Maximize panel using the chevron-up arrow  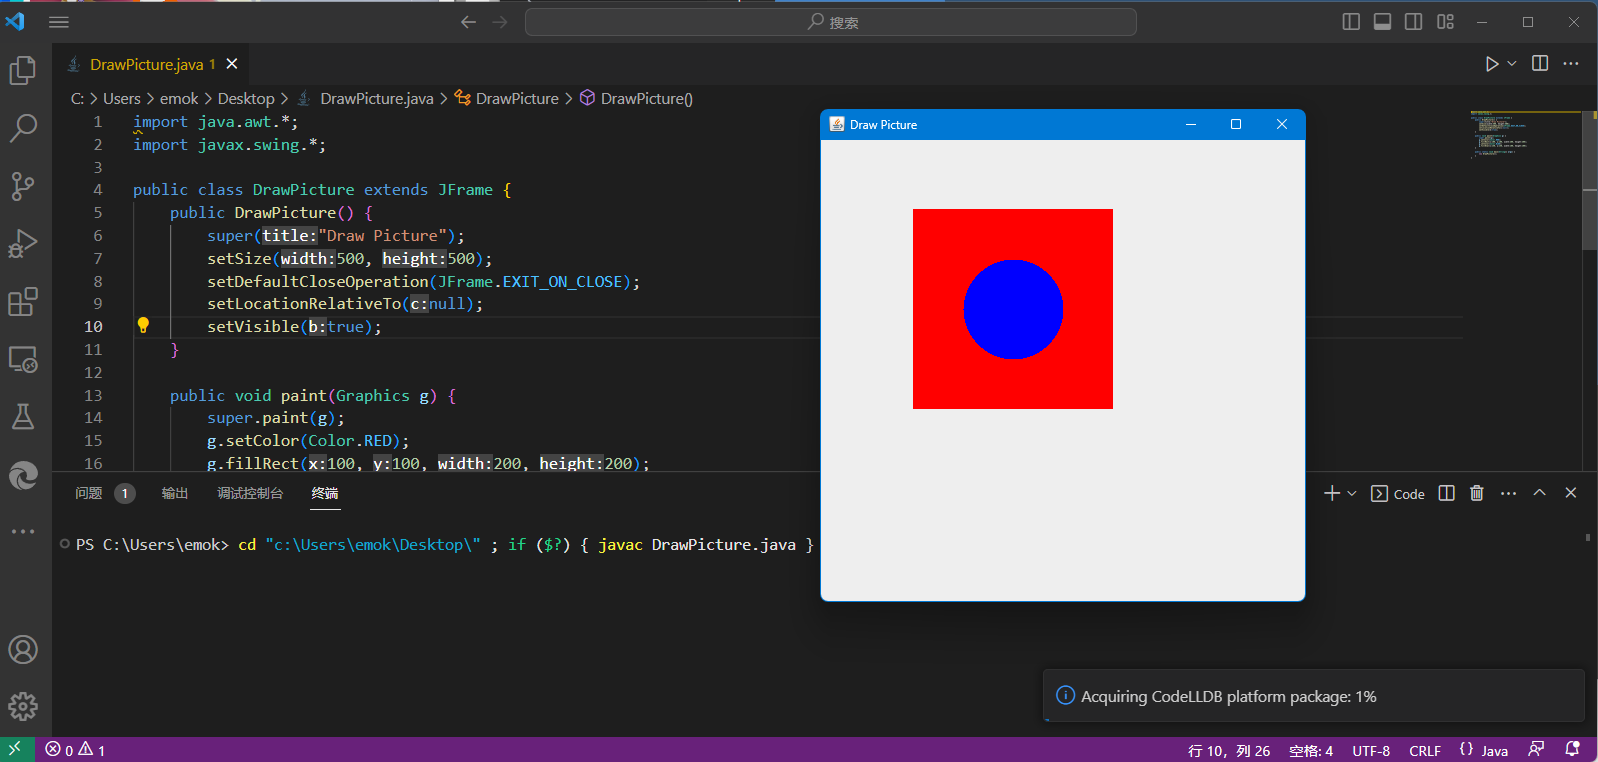(x=1540, y=493)
